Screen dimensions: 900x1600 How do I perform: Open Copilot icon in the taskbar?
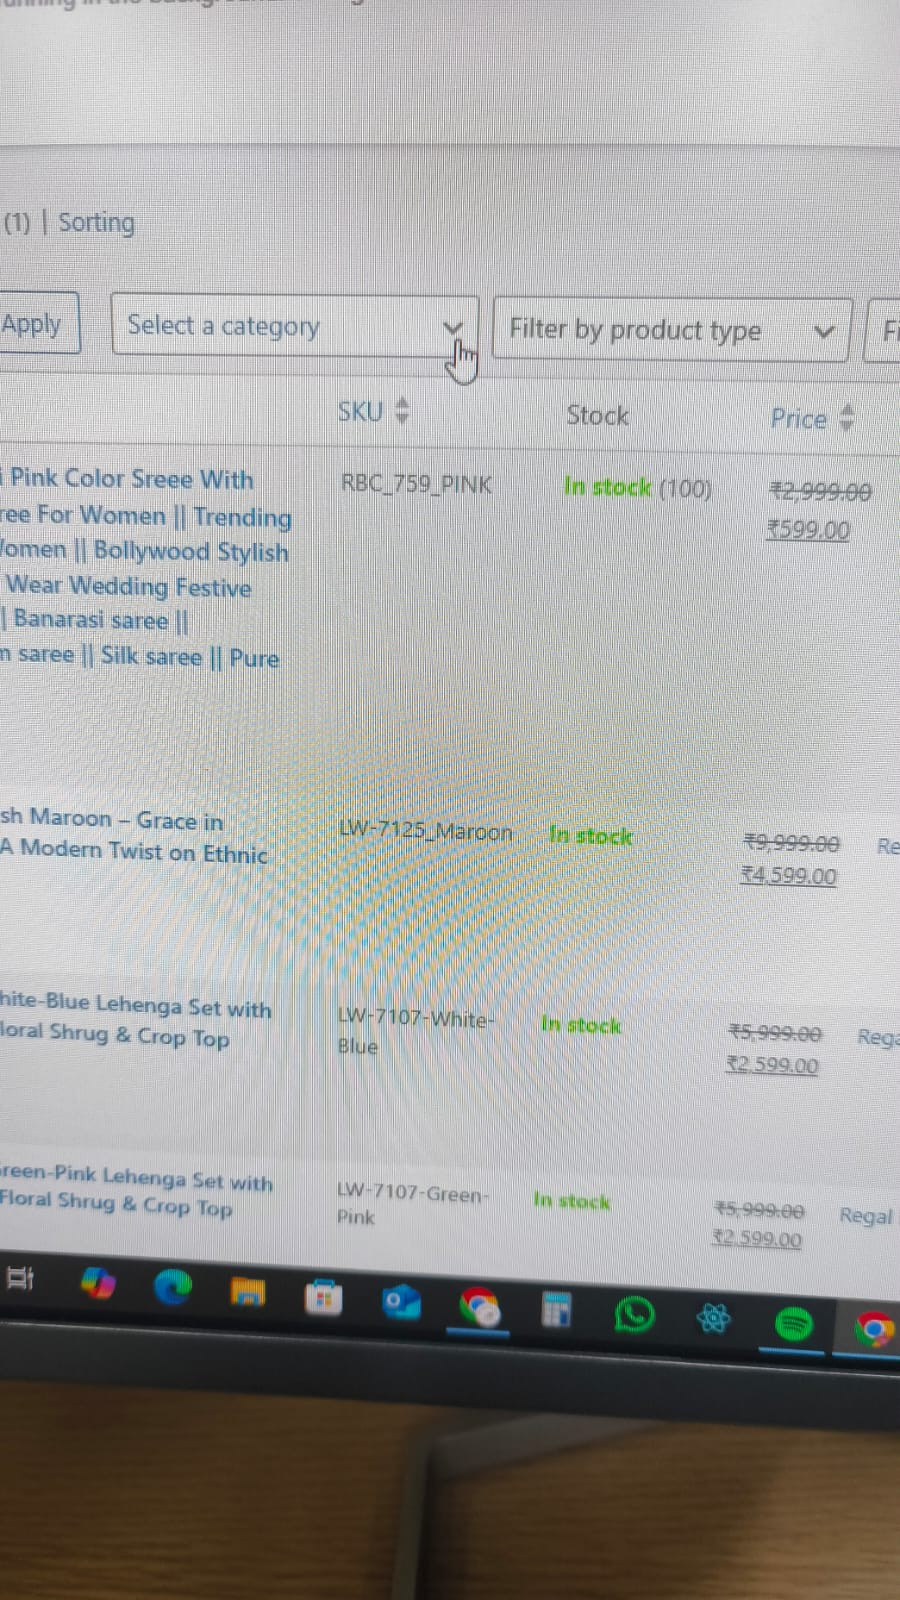(97, 1282)
